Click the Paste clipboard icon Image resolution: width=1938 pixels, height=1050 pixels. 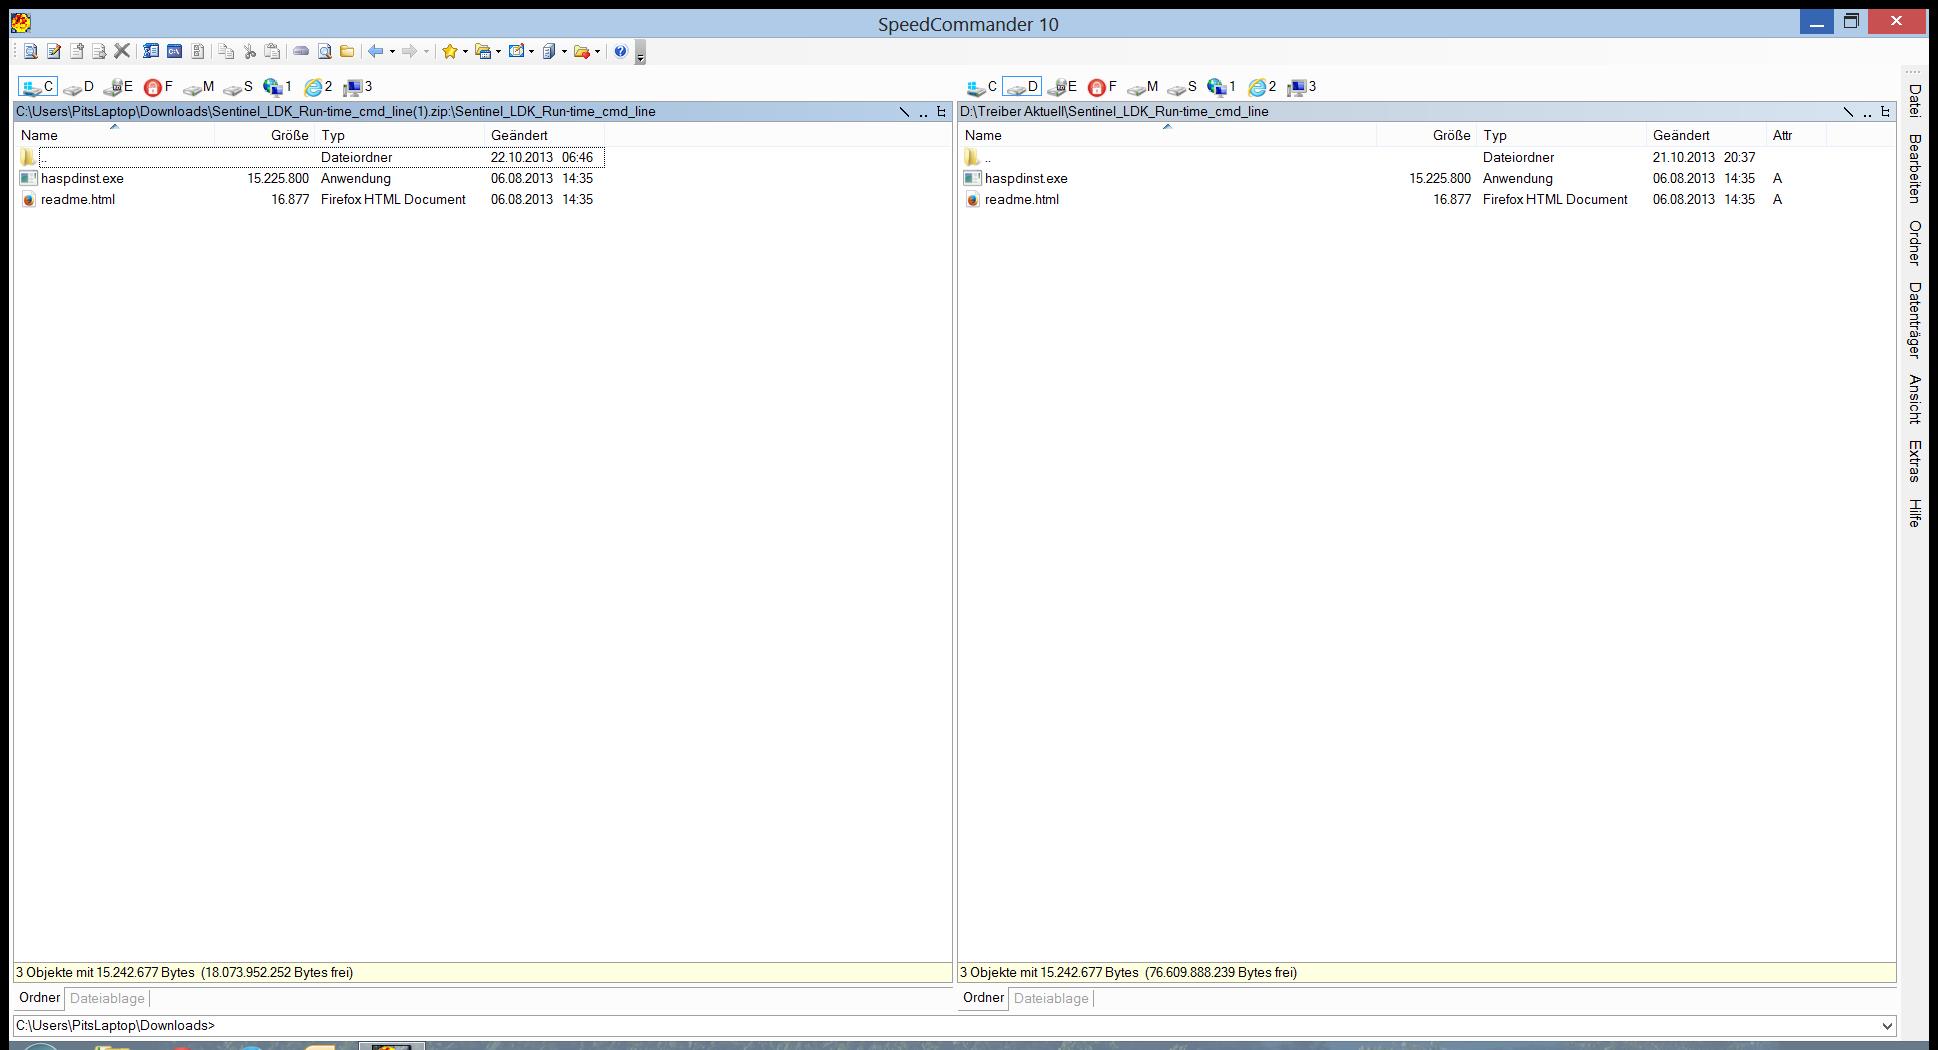point(272,51)
